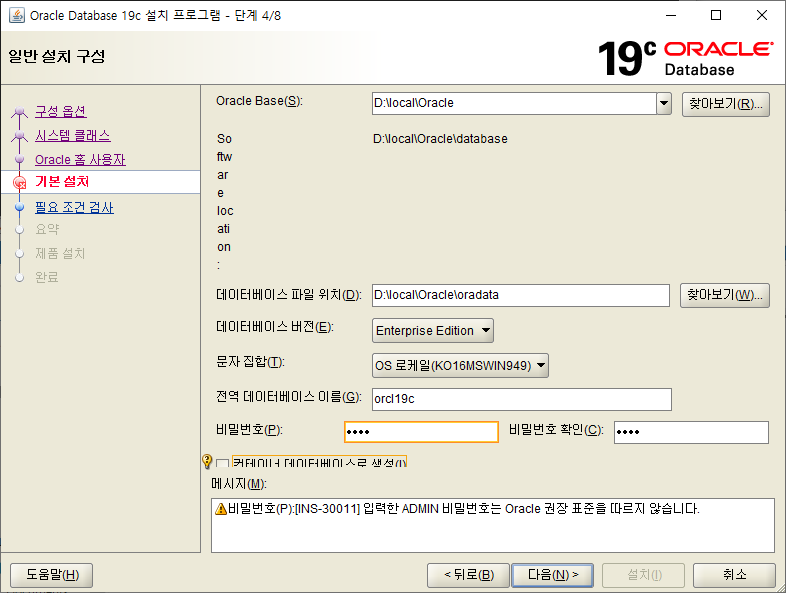
Task: Click the current 기본 설치 step marker icon
Action: click(x=20, y=182)
